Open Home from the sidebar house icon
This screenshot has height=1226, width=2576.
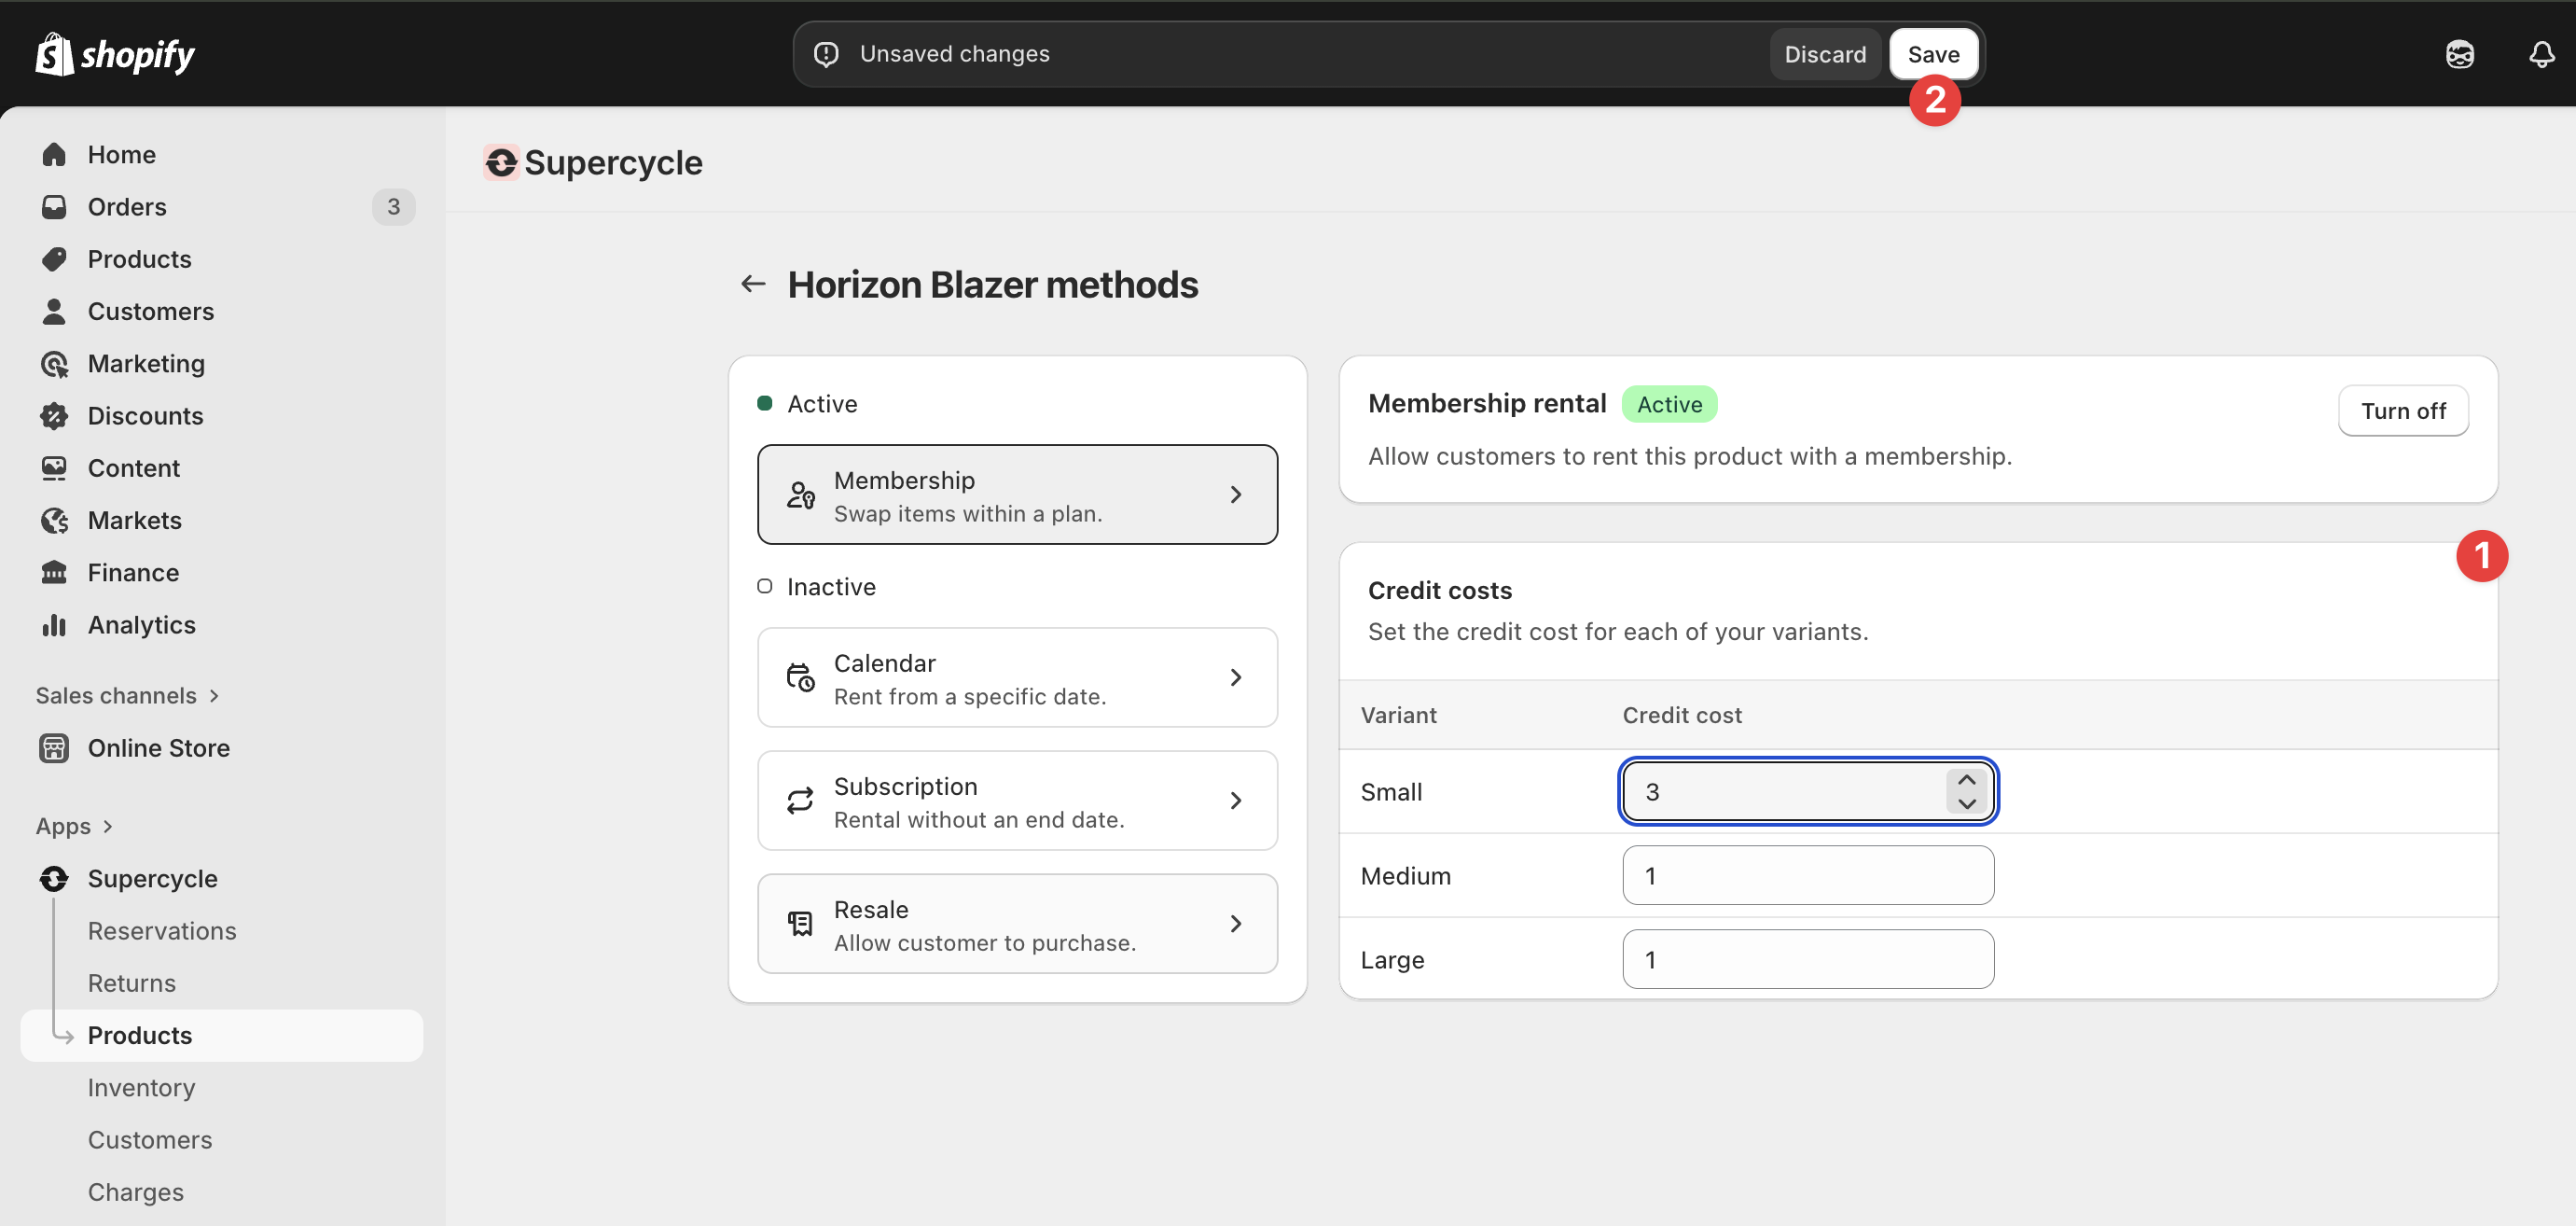pyautogui.click(x=55, y=155)
